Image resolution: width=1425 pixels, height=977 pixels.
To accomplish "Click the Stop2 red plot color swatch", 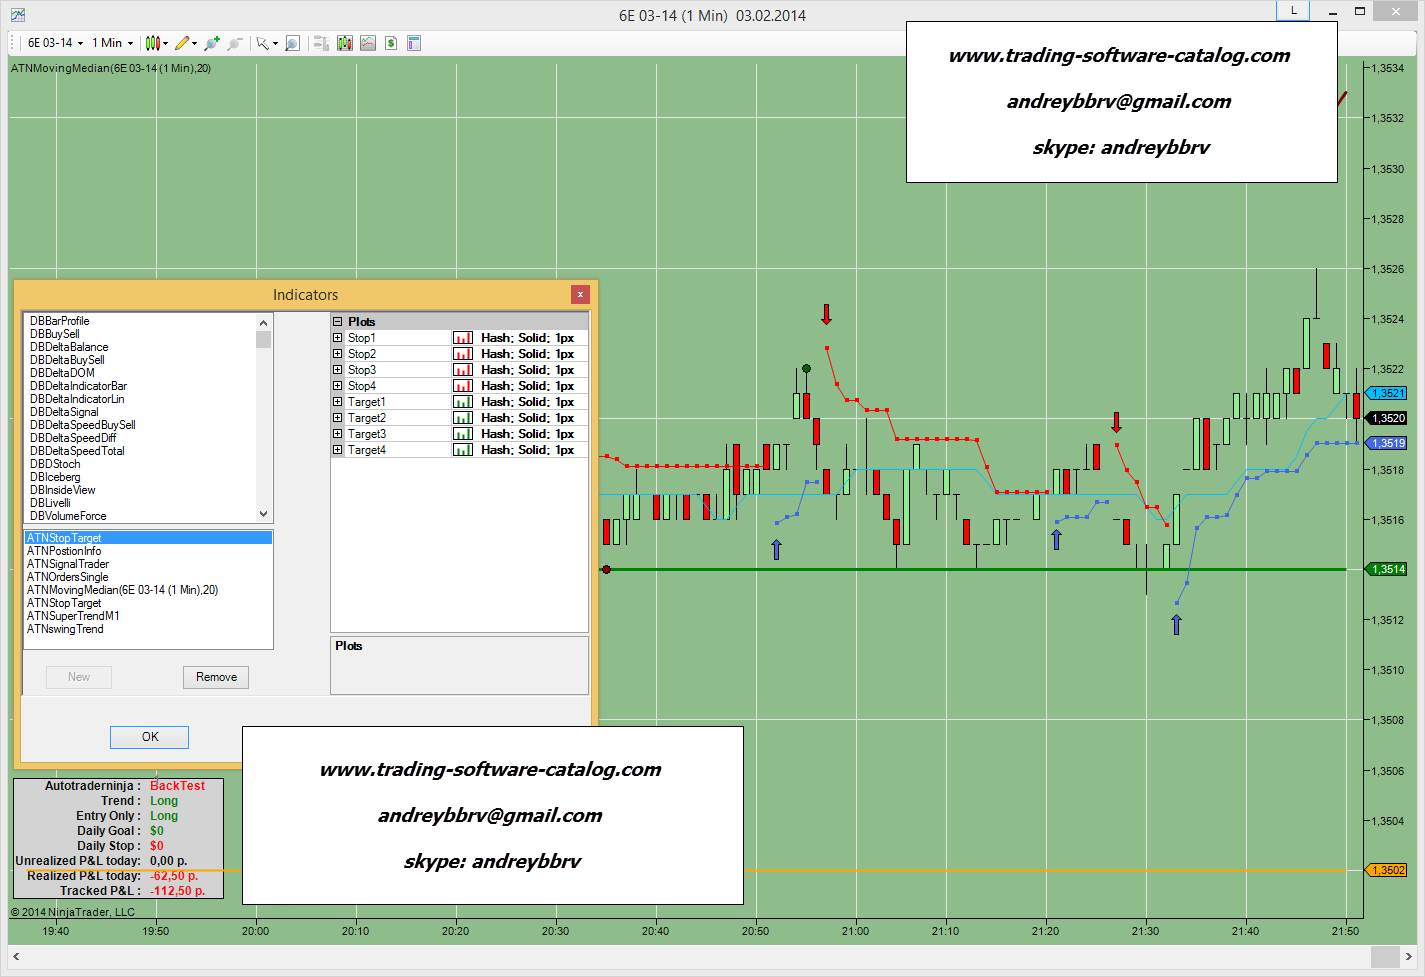I will (x=462, y=354).
